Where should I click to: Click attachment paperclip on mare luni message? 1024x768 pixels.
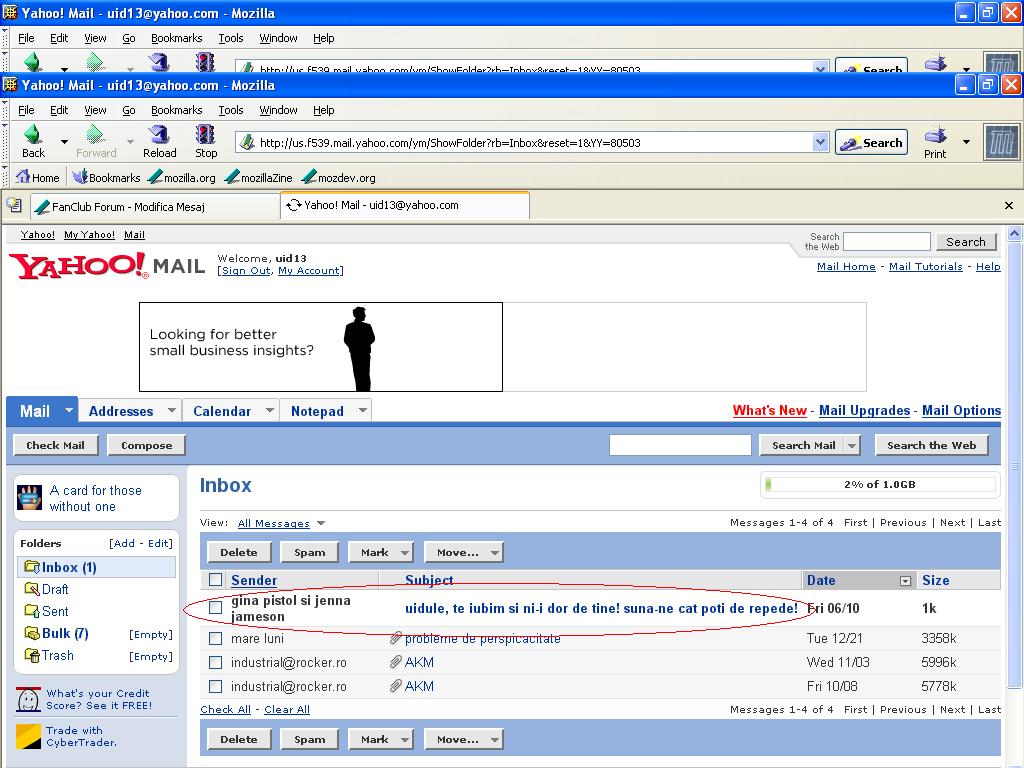[396, 638]
